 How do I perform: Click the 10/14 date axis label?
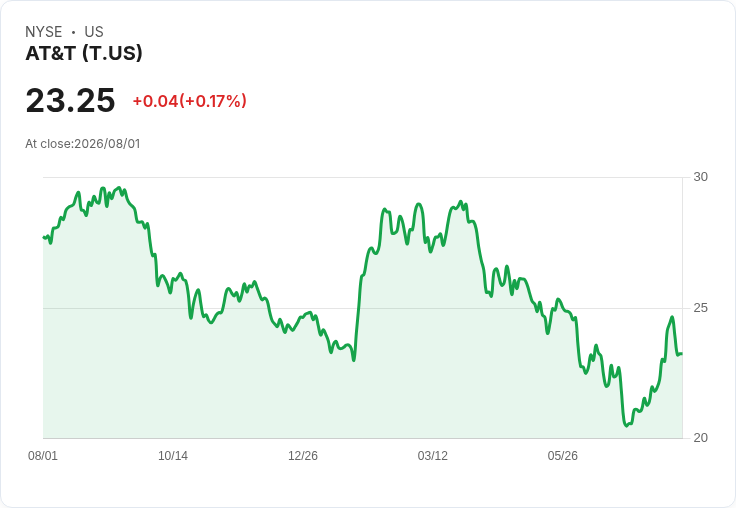173,455
